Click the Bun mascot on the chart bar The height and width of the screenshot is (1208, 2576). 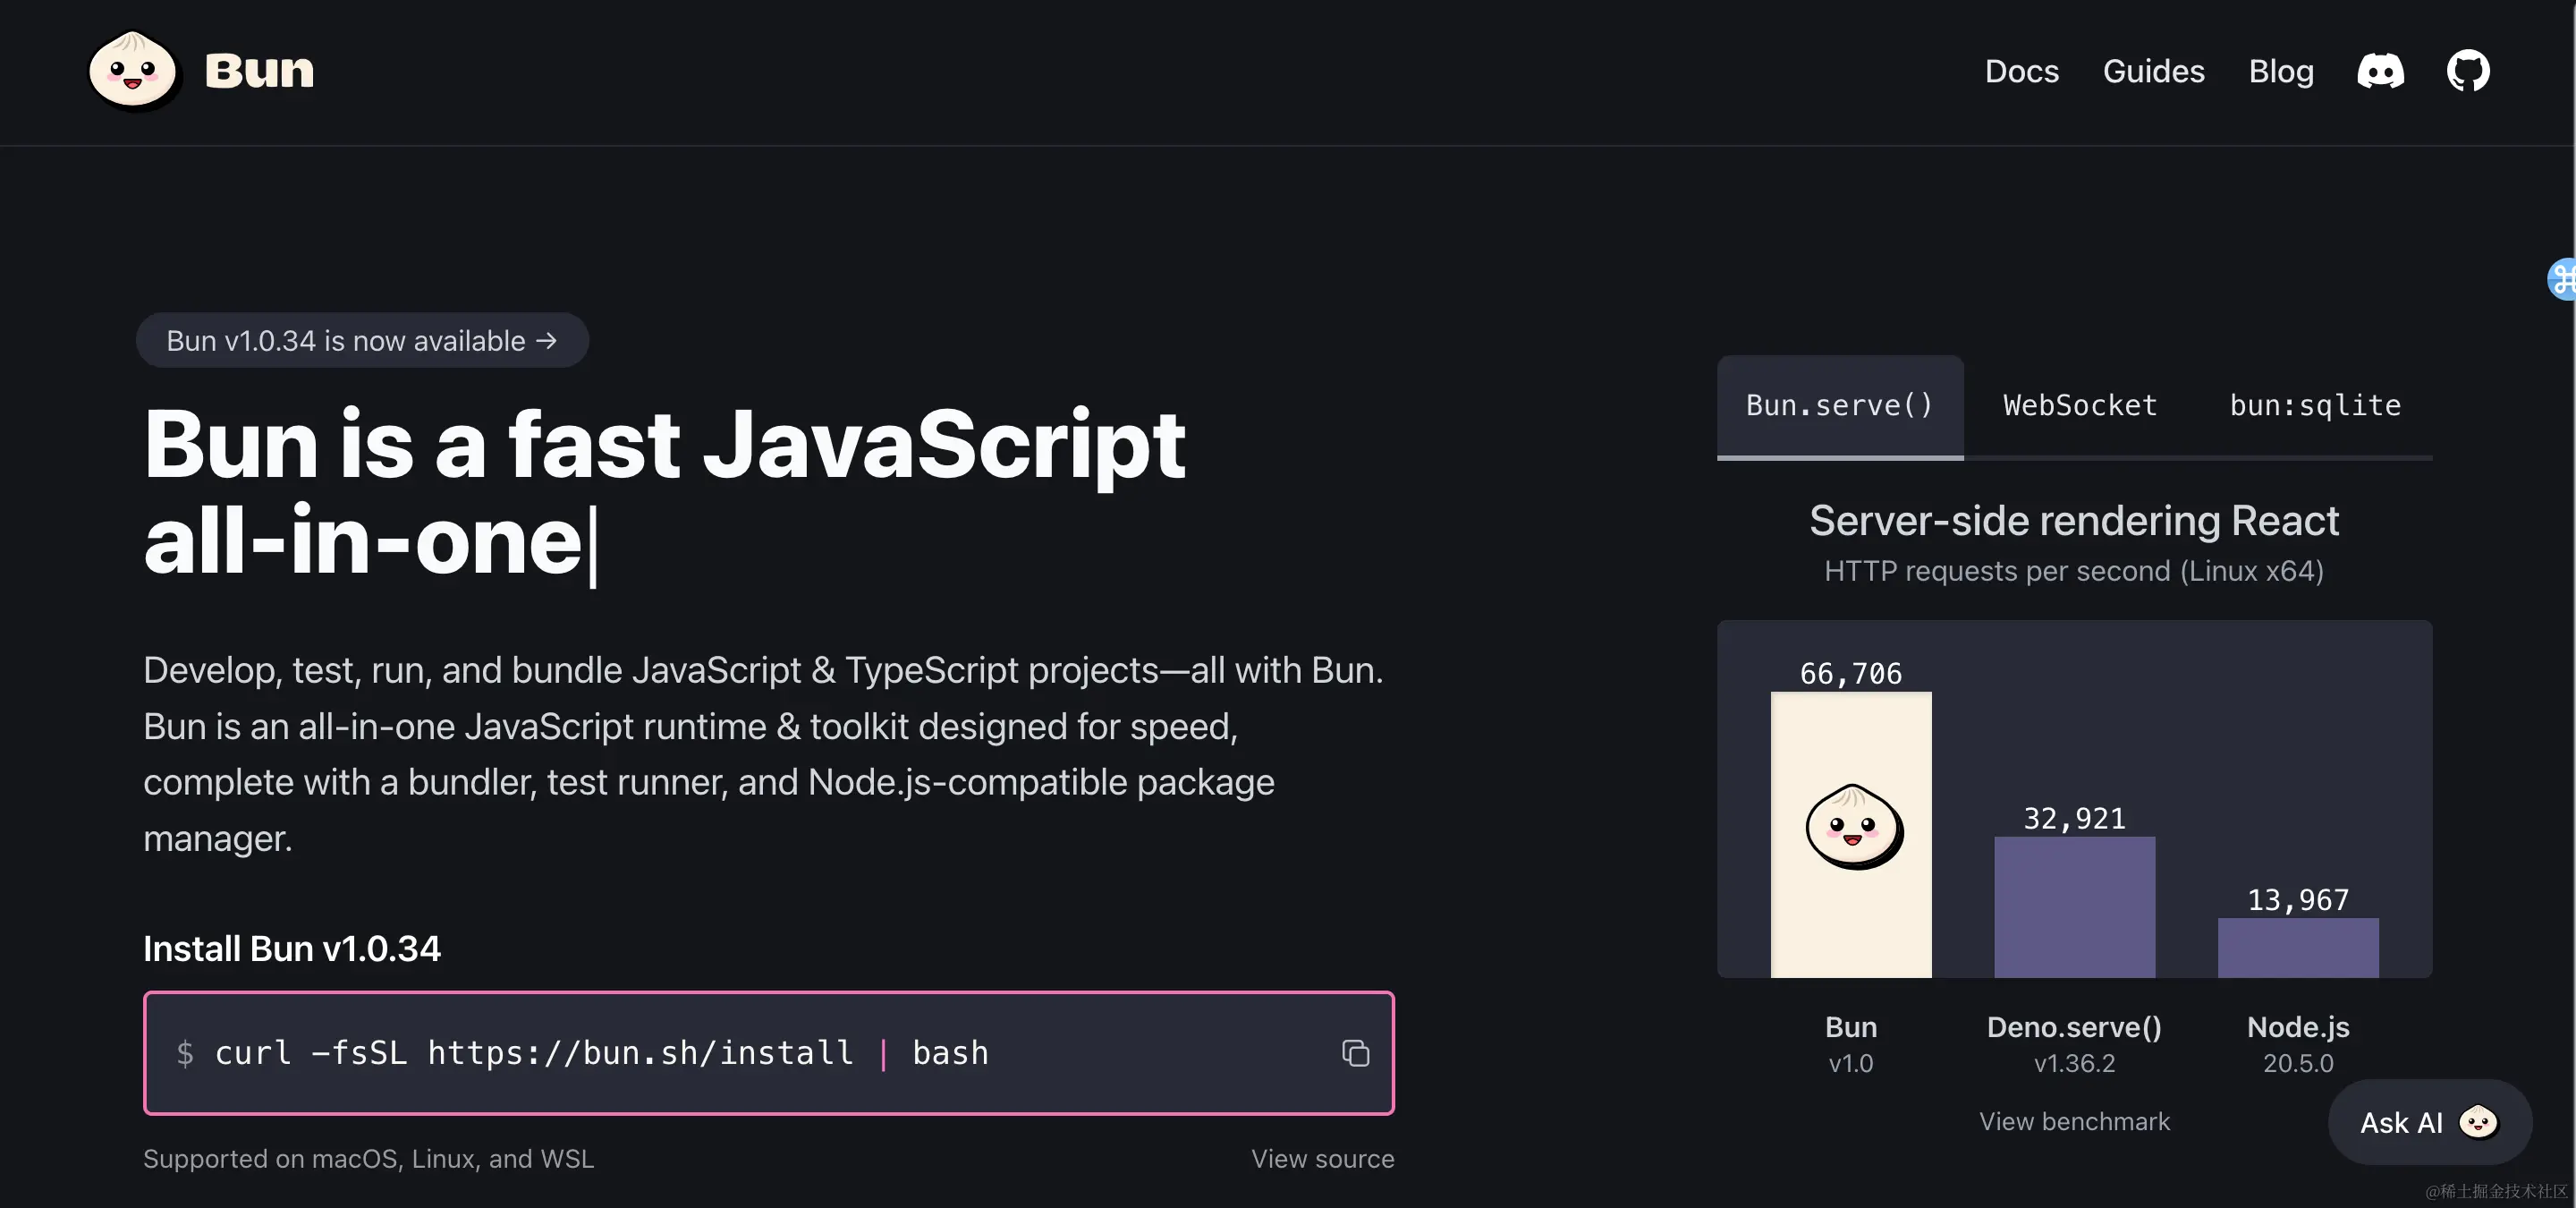point(1853,827)
